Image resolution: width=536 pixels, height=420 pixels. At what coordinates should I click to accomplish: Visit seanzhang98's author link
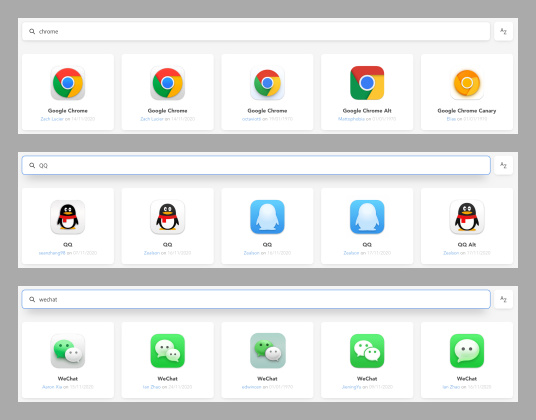coord(52,253)
